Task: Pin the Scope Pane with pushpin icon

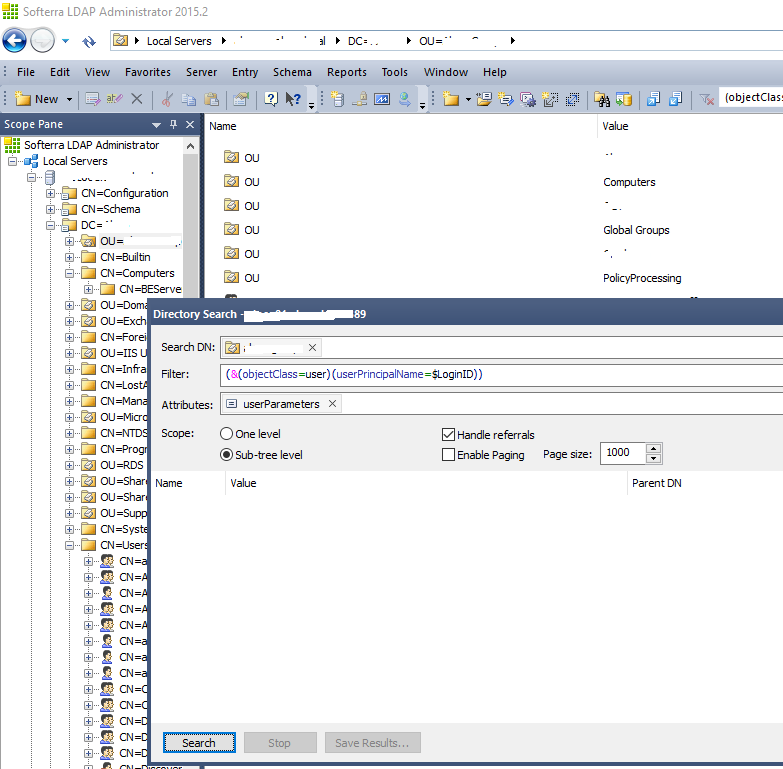Action: pyautogui.click(x=173, y=125)
